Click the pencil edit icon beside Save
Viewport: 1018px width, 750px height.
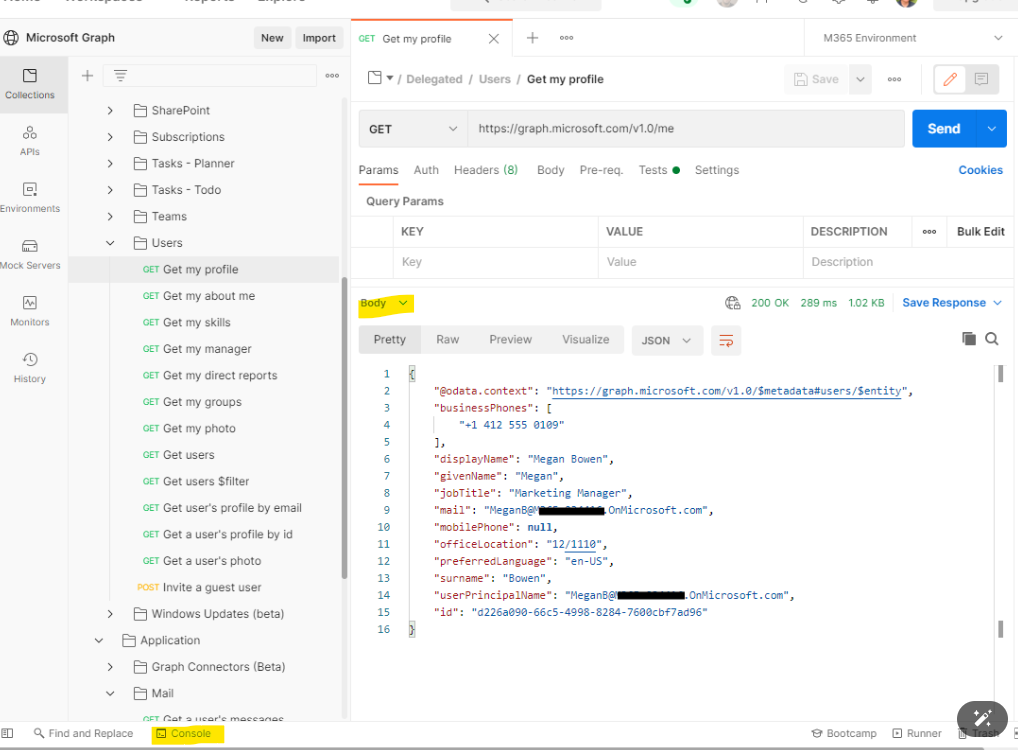pyautogui.click(x=950, y=79)
